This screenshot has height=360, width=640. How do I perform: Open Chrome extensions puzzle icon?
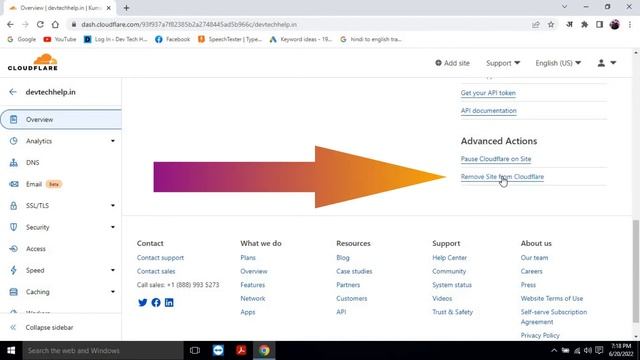click(584, 24)
